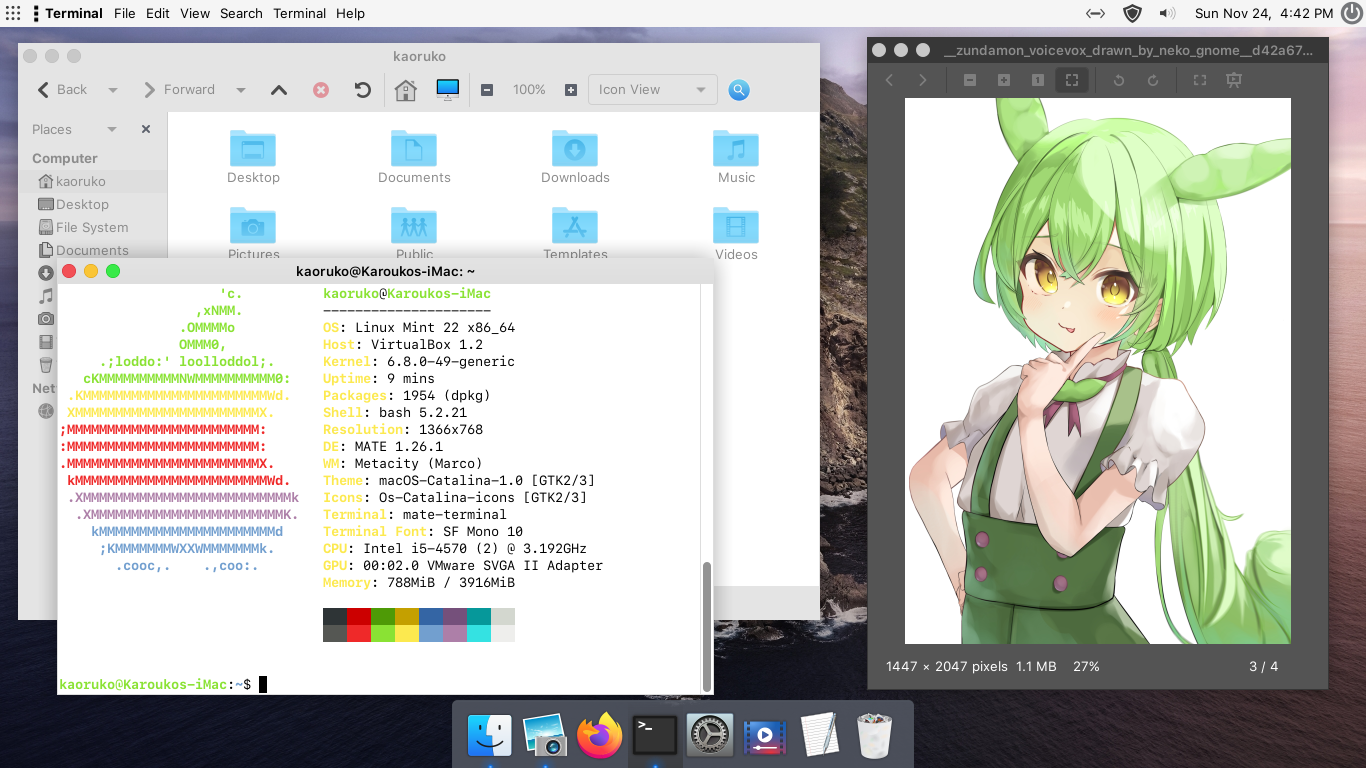Image resolution: width=1366 pixels, height=768 pixels.
Task: Expand the Forward history dropdown arrow
Action: tap(241, 90)
